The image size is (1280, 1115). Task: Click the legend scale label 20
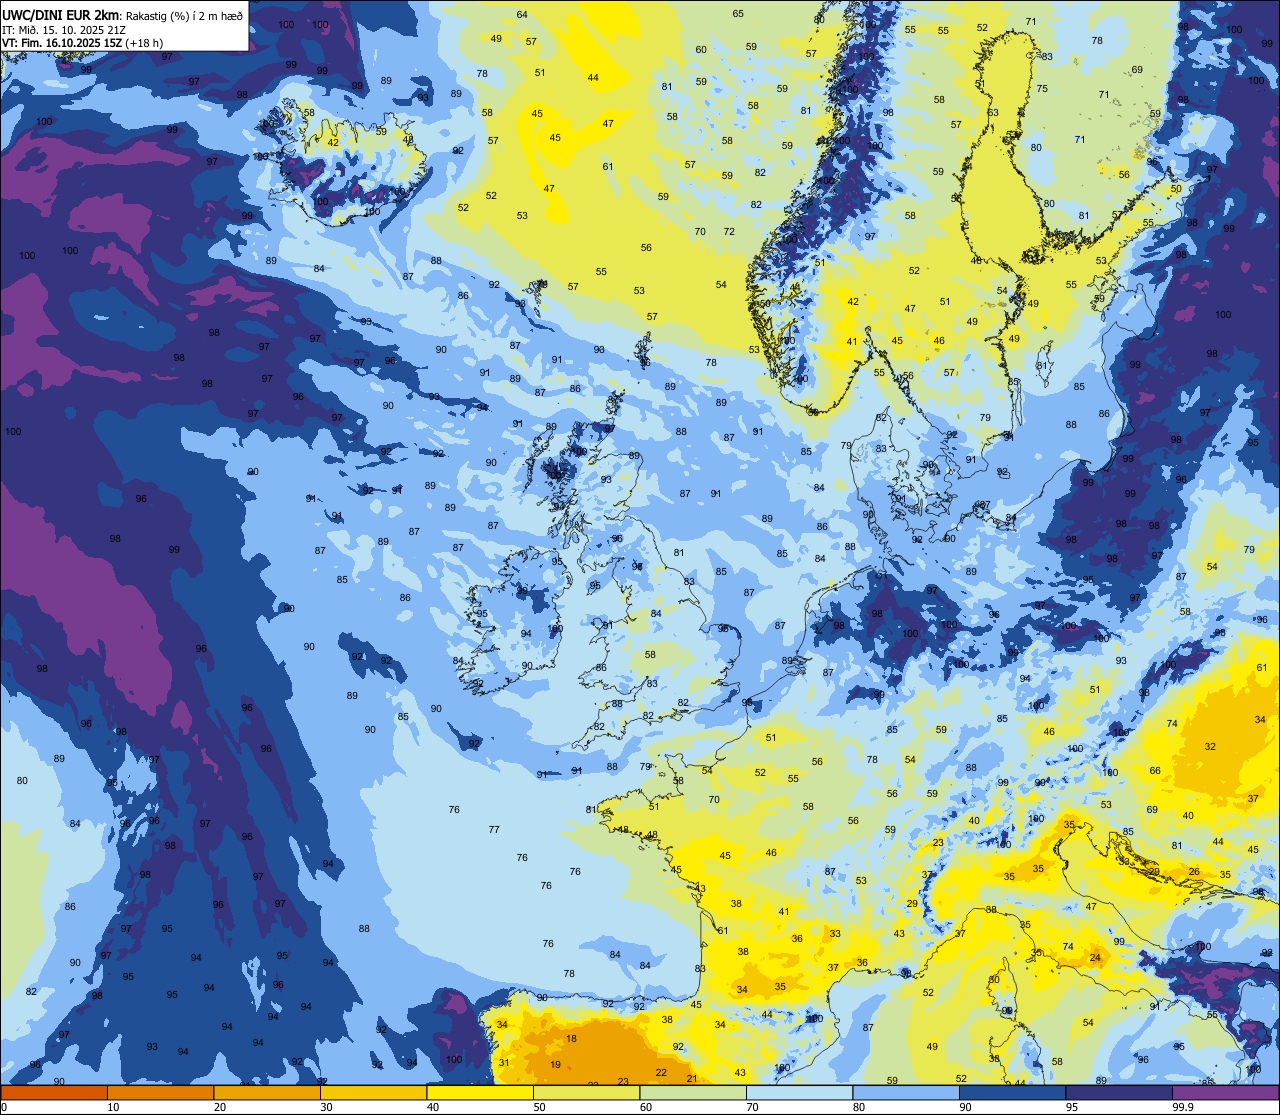pyautogui.click(x=220, y=1107)
